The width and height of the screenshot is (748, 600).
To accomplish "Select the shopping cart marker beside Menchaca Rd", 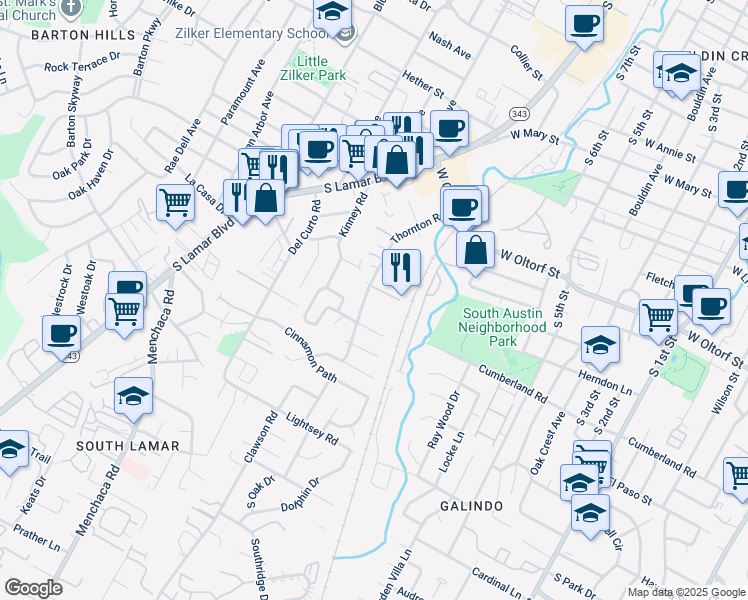I will pos(125,315).
